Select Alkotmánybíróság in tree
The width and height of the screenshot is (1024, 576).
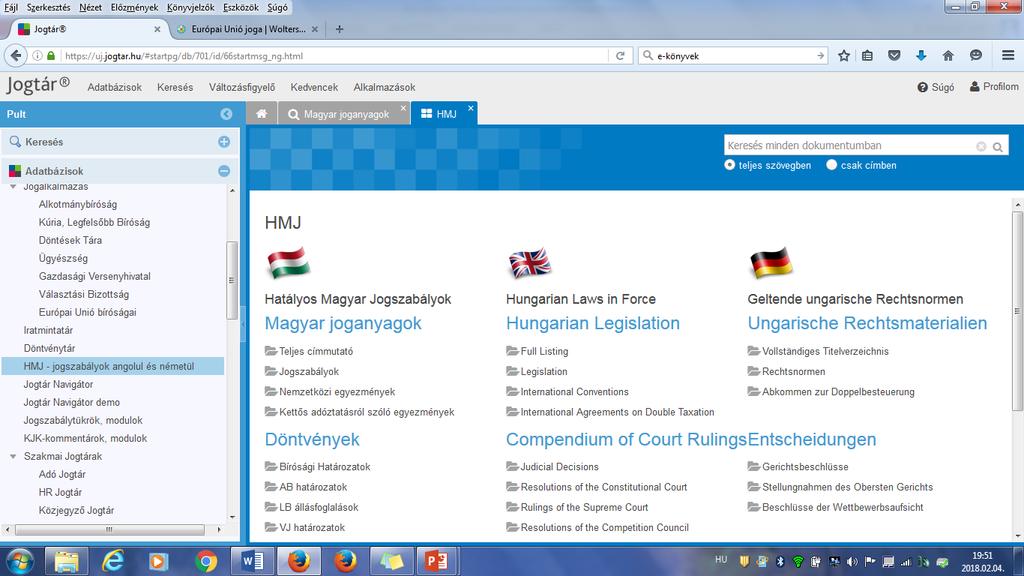pos(78,204)
